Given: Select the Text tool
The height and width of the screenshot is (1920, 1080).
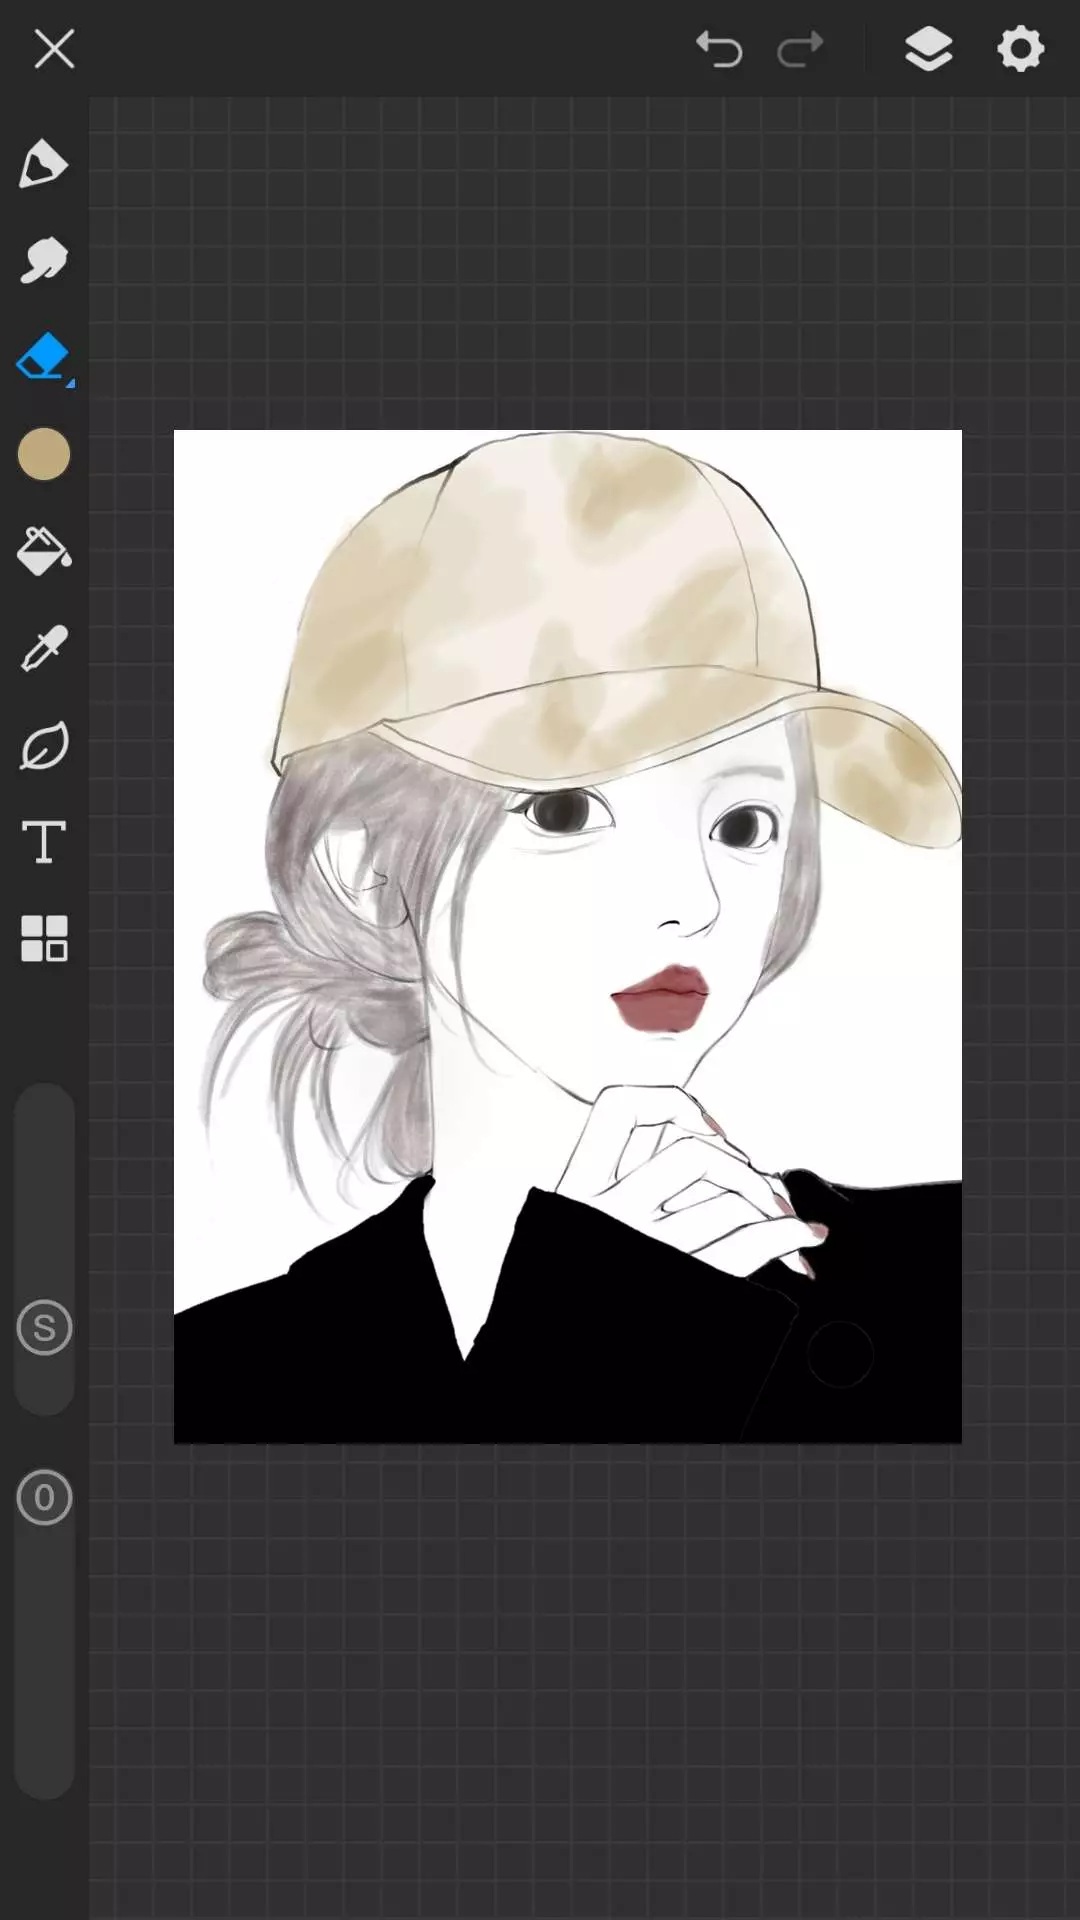Looking at the screenshot, I should coord(44,842).
